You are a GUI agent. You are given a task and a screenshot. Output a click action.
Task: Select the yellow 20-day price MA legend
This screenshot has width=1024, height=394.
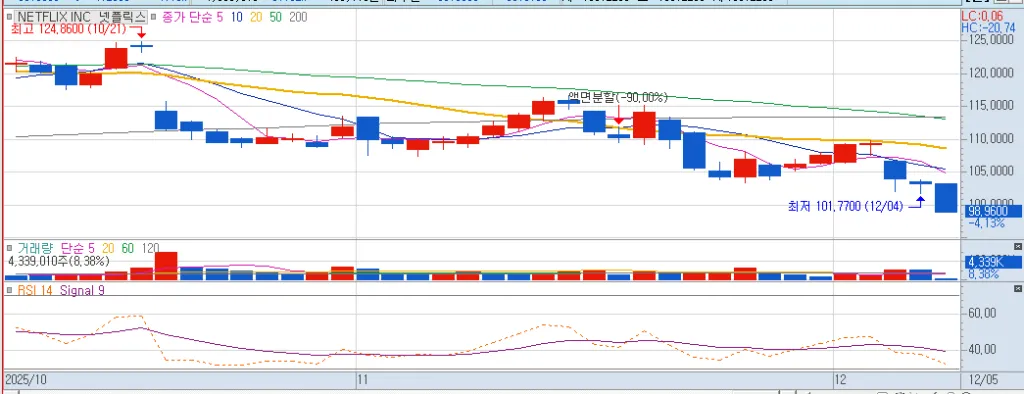pos(255,17)
